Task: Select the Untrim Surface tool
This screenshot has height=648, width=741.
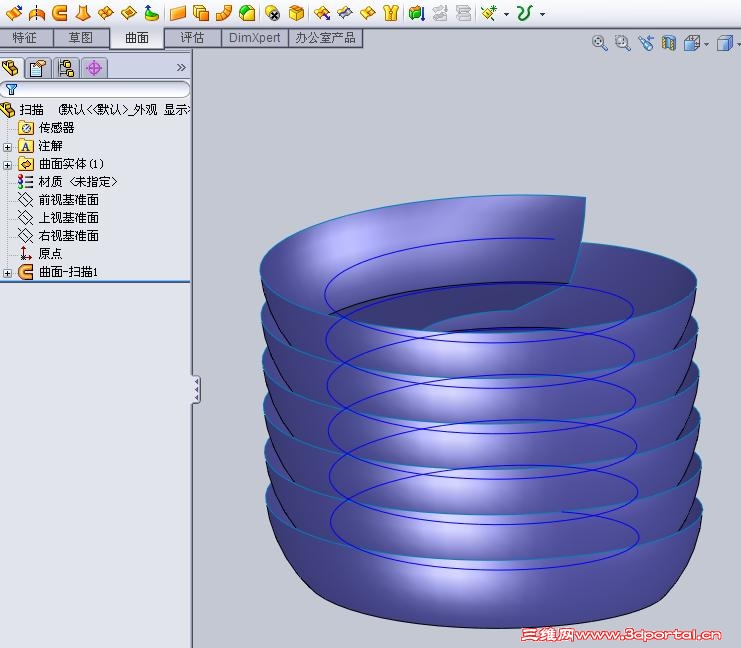Action: [x=368, y=13]
